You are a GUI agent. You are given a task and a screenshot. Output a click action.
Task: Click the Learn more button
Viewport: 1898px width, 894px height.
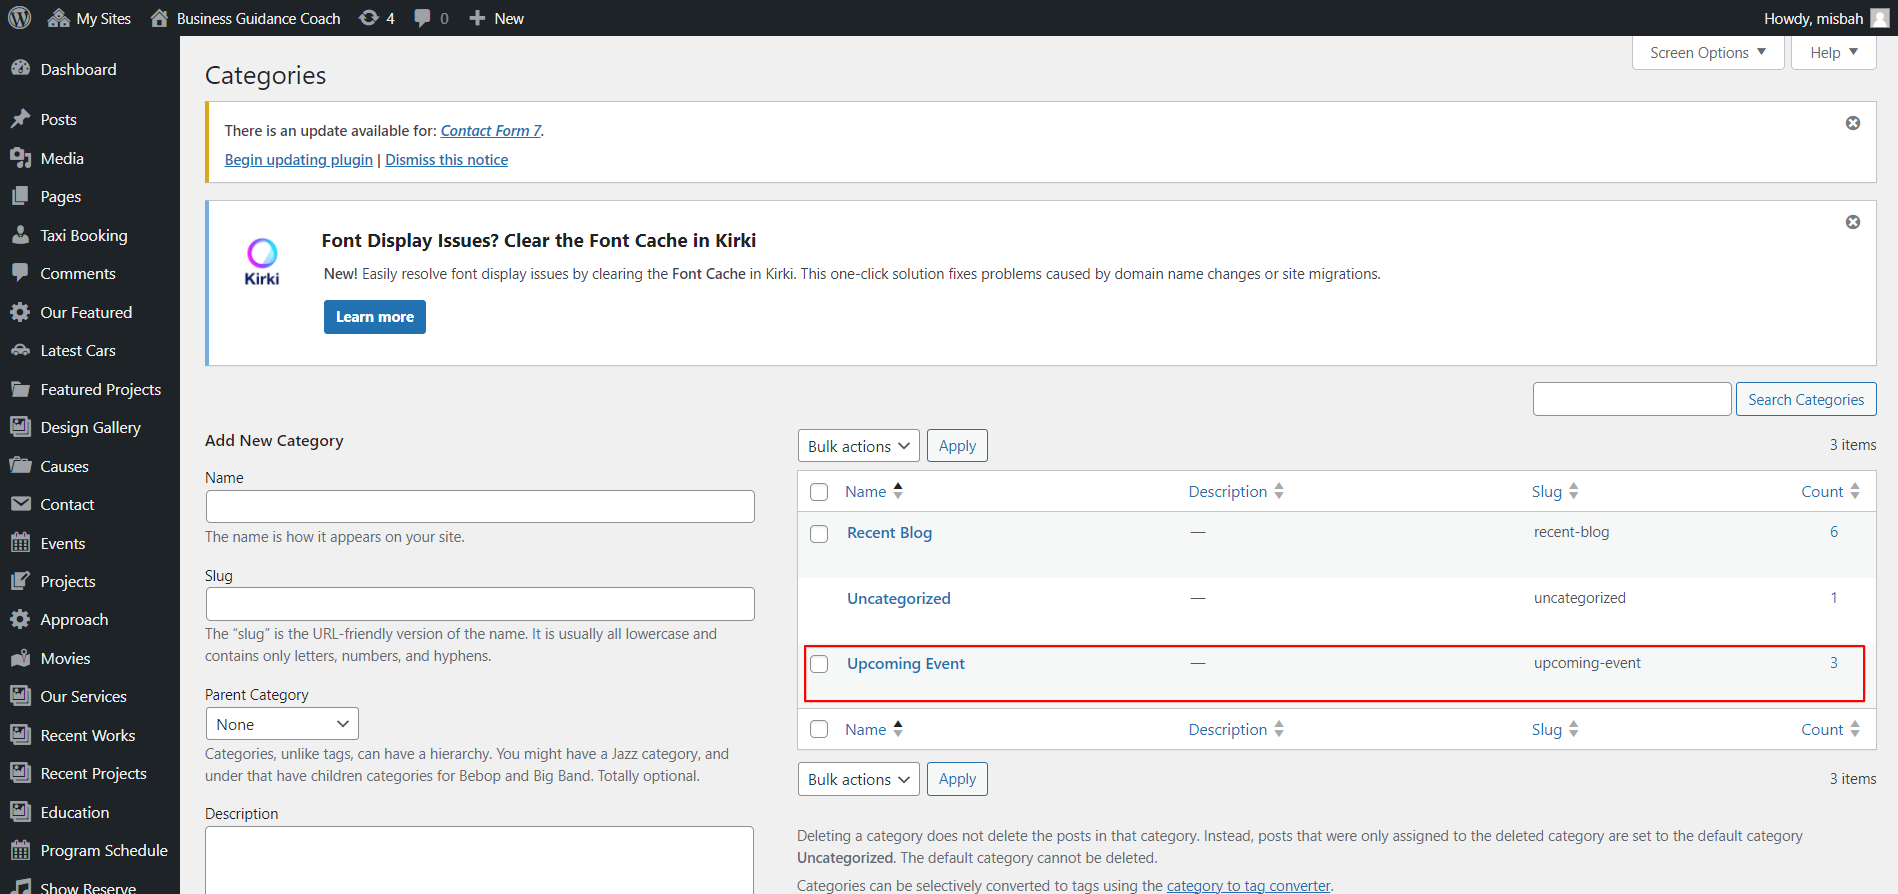[x=374, y=317]
